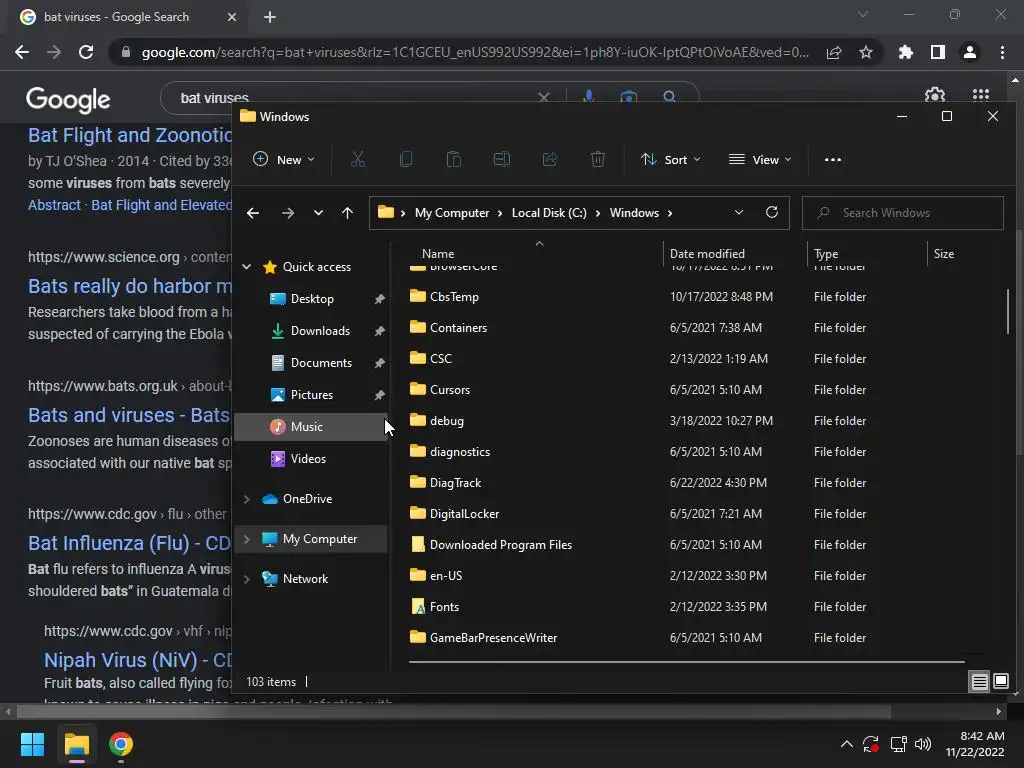Click the Share icon in Explorer toolbar
1024x768 pixels.
[550, 159]
